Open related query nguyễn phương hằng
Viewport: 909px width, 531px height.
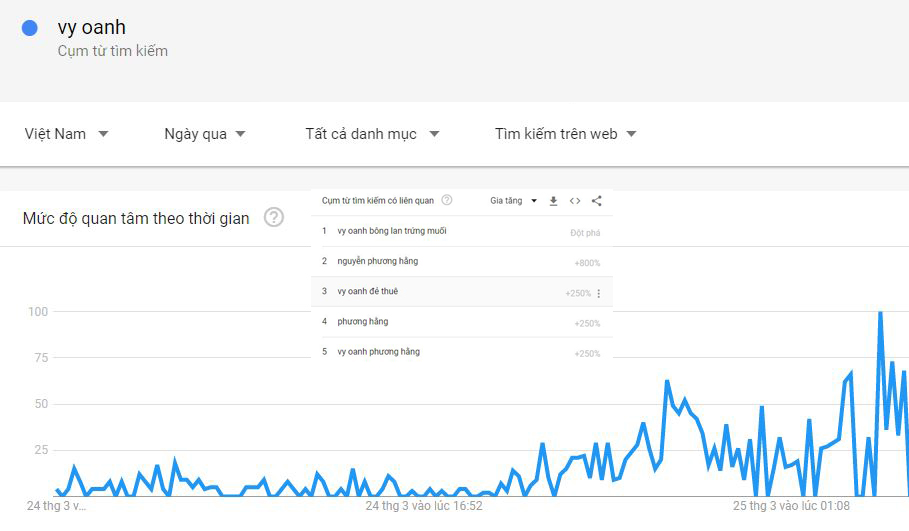[378, 261]
